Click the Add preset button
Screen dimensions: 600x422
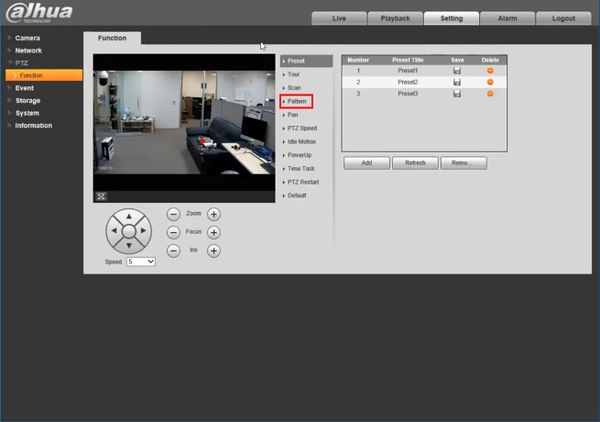pyautogui.click(x=367, y=163)
